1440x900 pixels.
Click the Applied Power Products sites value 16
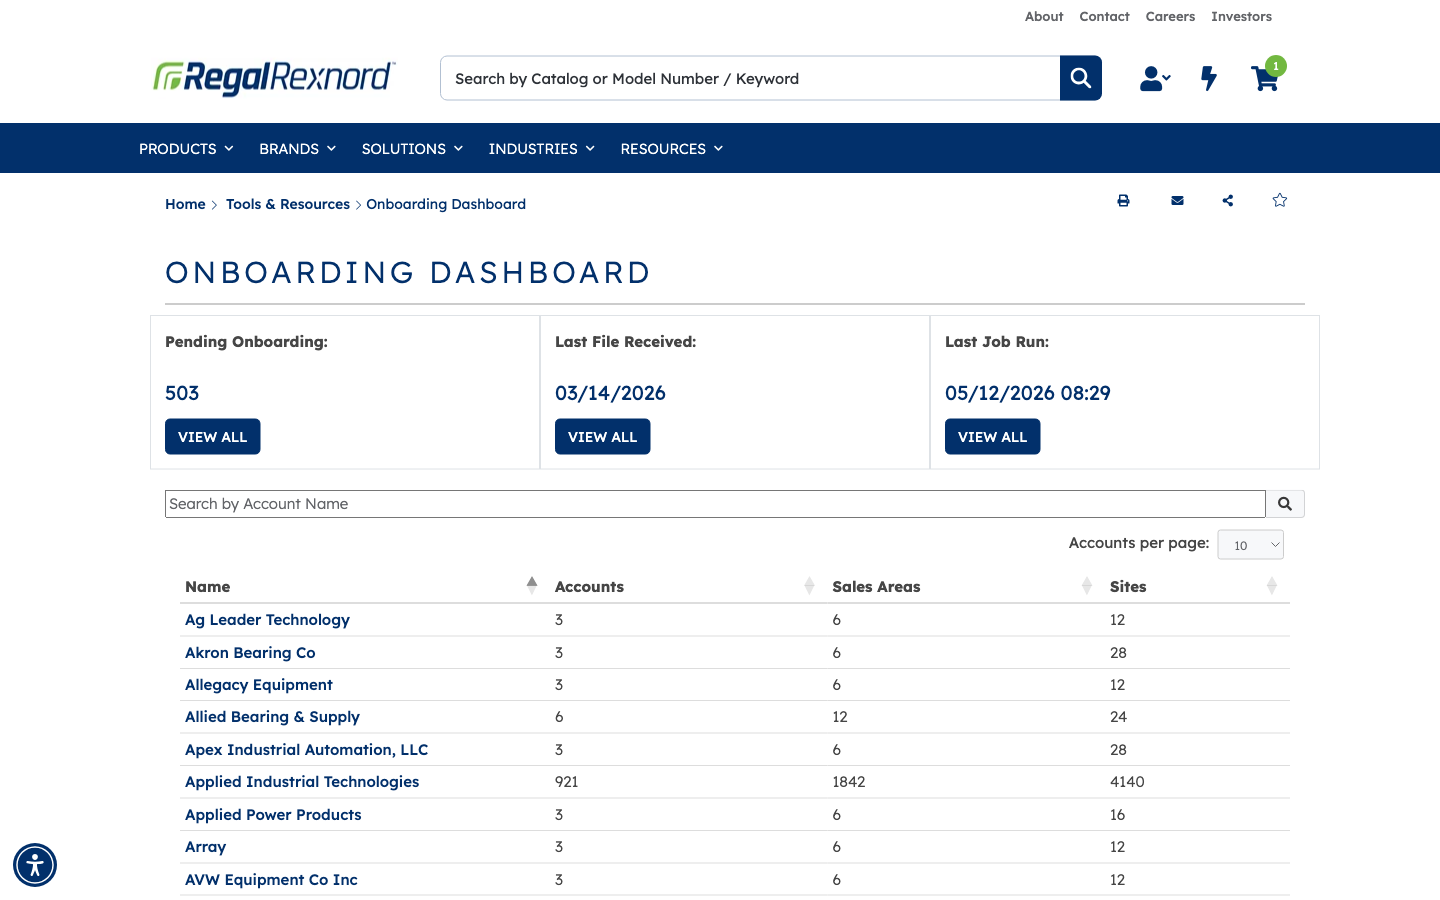(x=1118, y=815)
